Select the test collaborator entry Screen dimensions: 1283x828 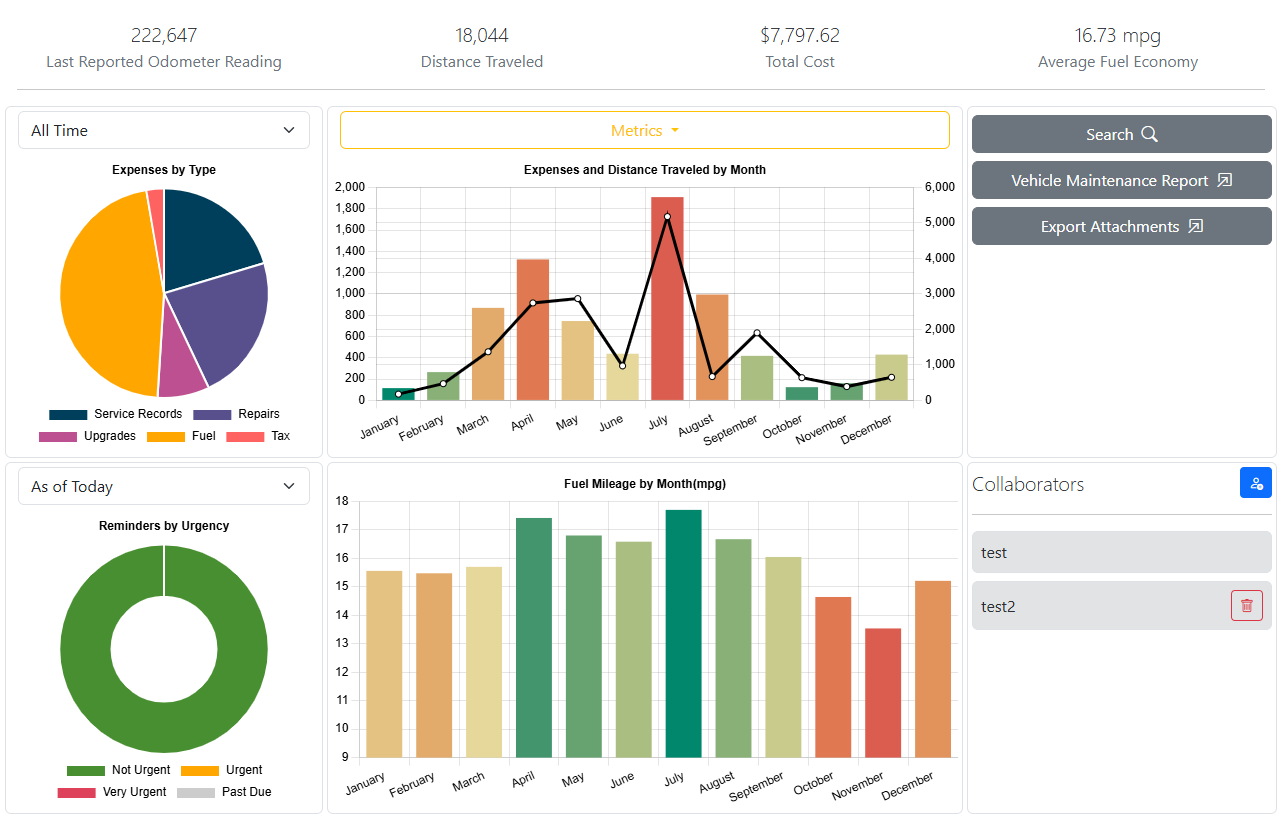pyautogui.click(x=1121, y=552)
